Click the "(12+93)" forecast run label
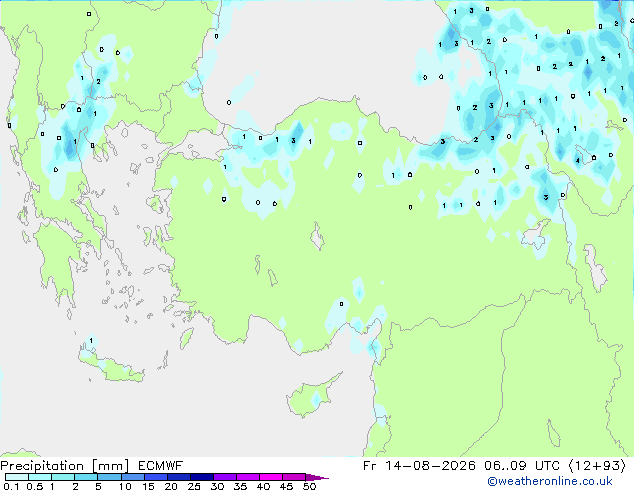634x490 pixels. (597, 466)
